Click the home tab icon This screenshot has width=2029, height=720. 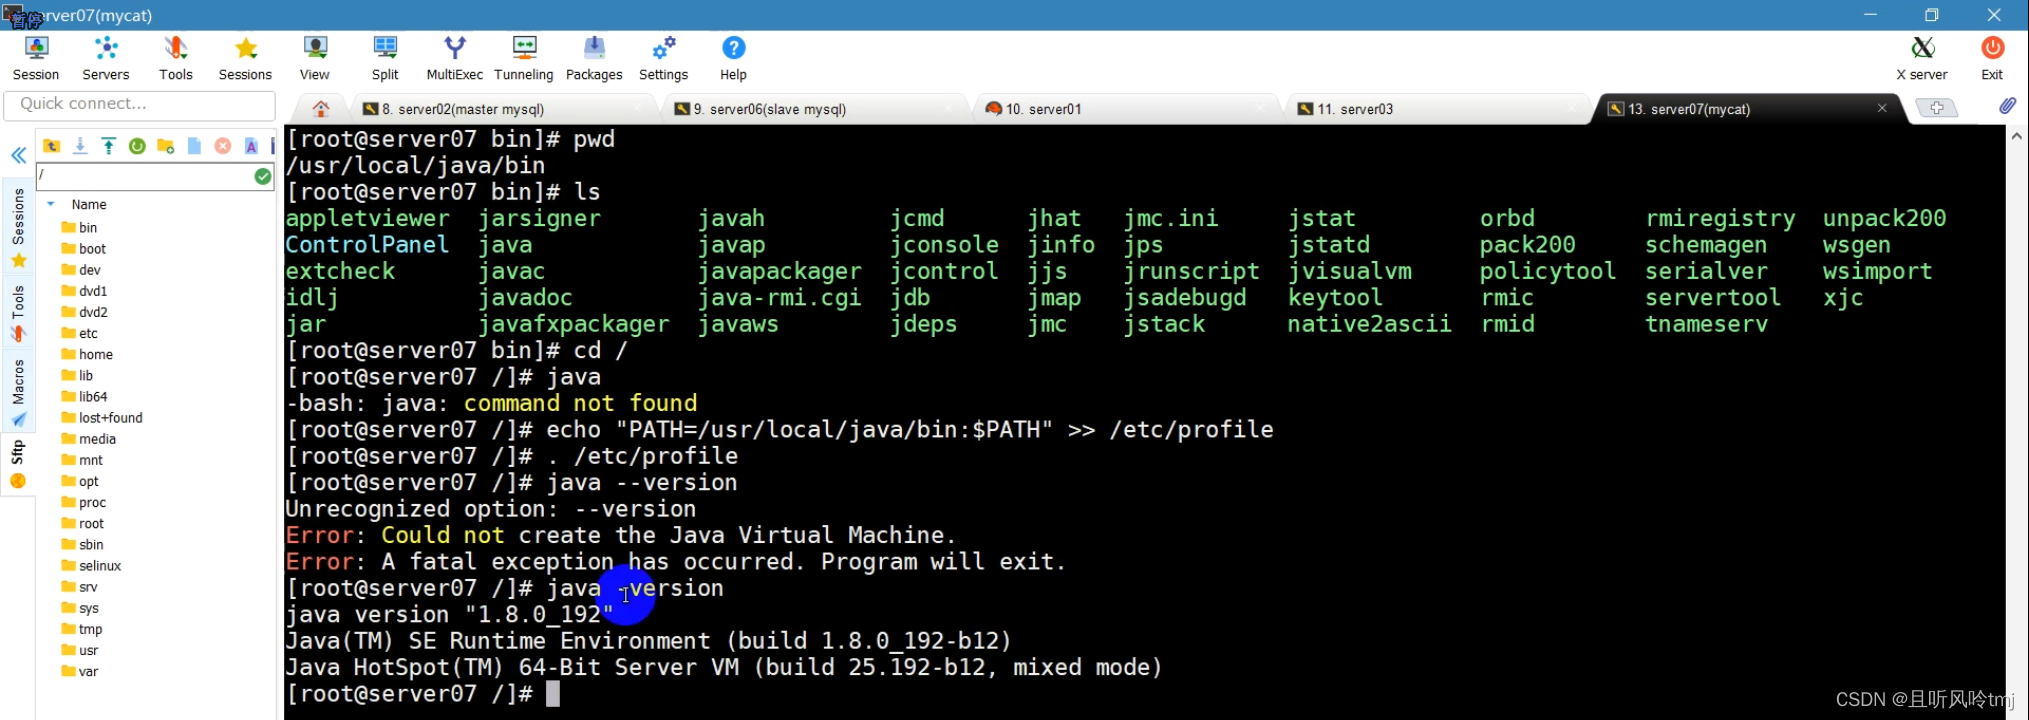[x=321, y=109]
